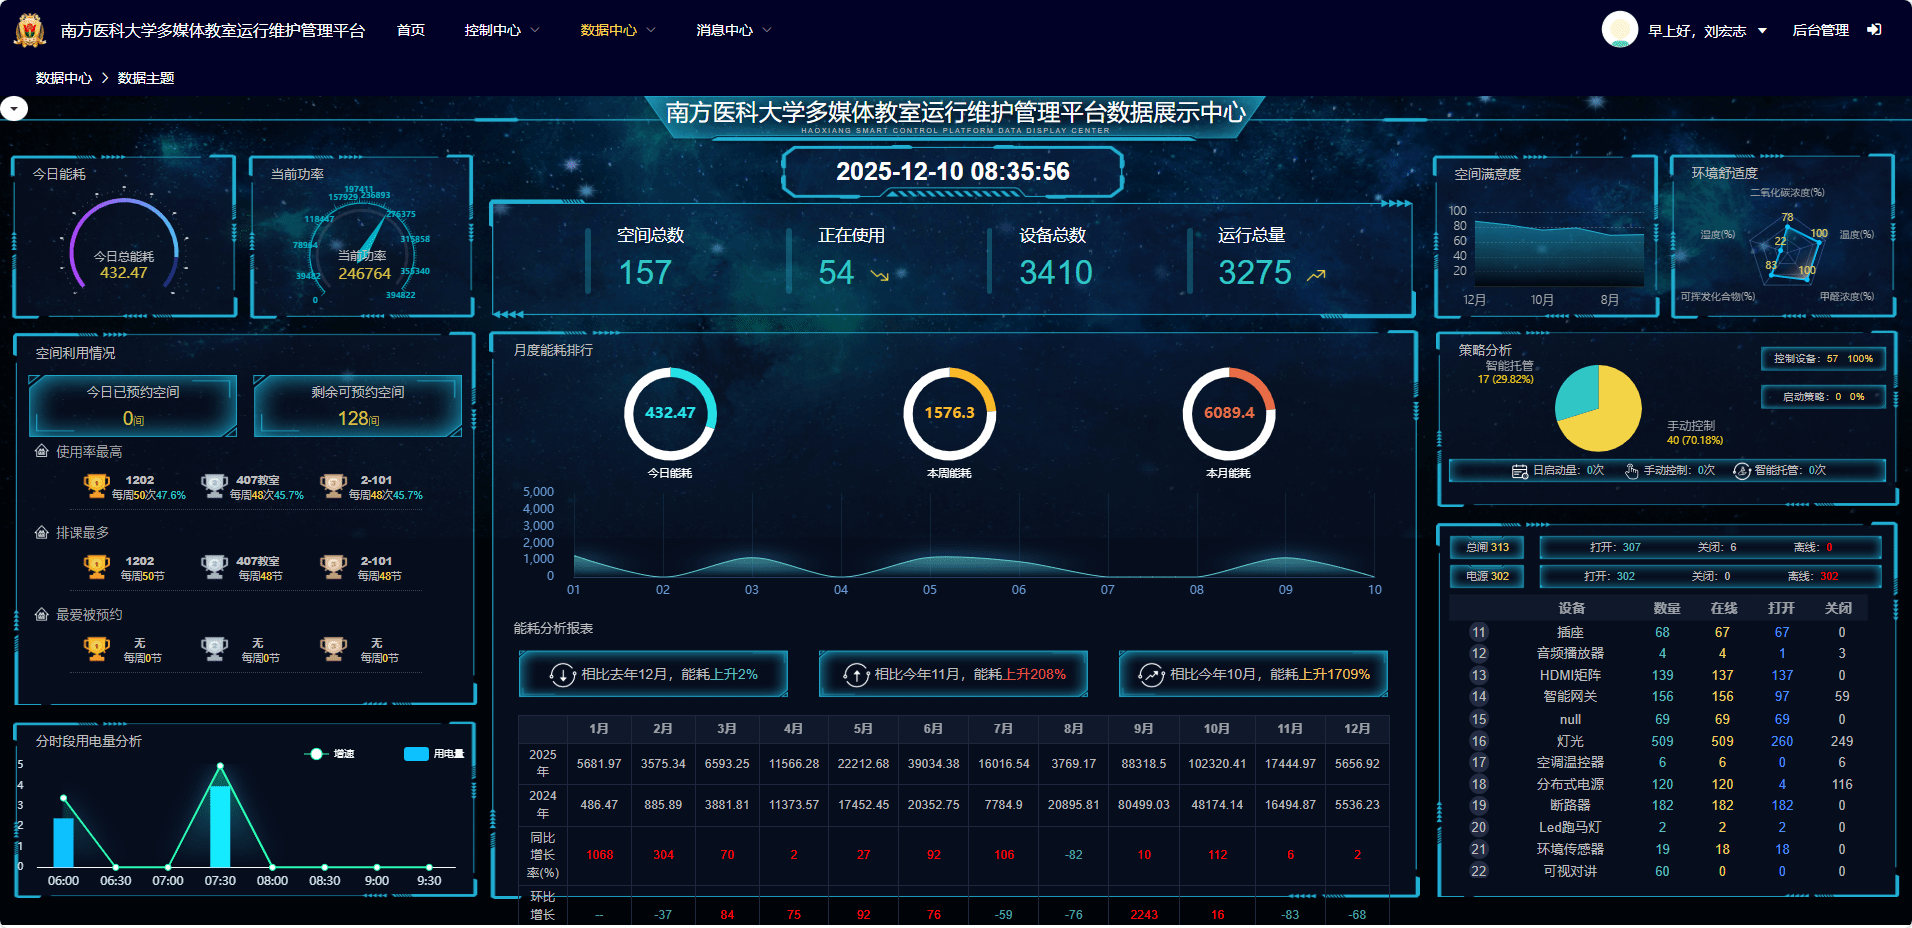Go to the 首页 menu item
Screen dimensions: 1912x928
[410, 30]
